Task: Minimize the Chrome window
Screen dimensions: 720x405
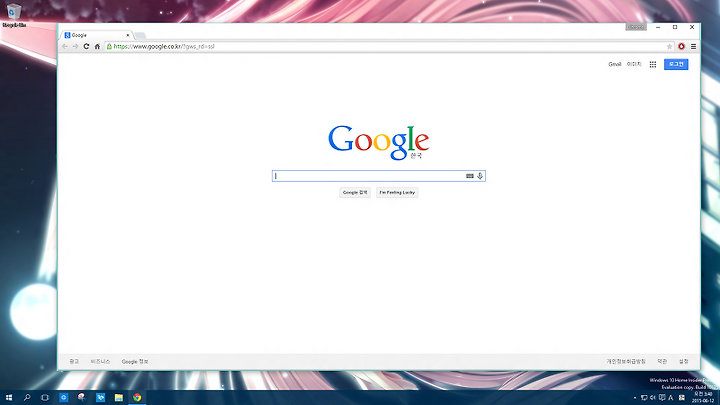Action: (658, 27)
